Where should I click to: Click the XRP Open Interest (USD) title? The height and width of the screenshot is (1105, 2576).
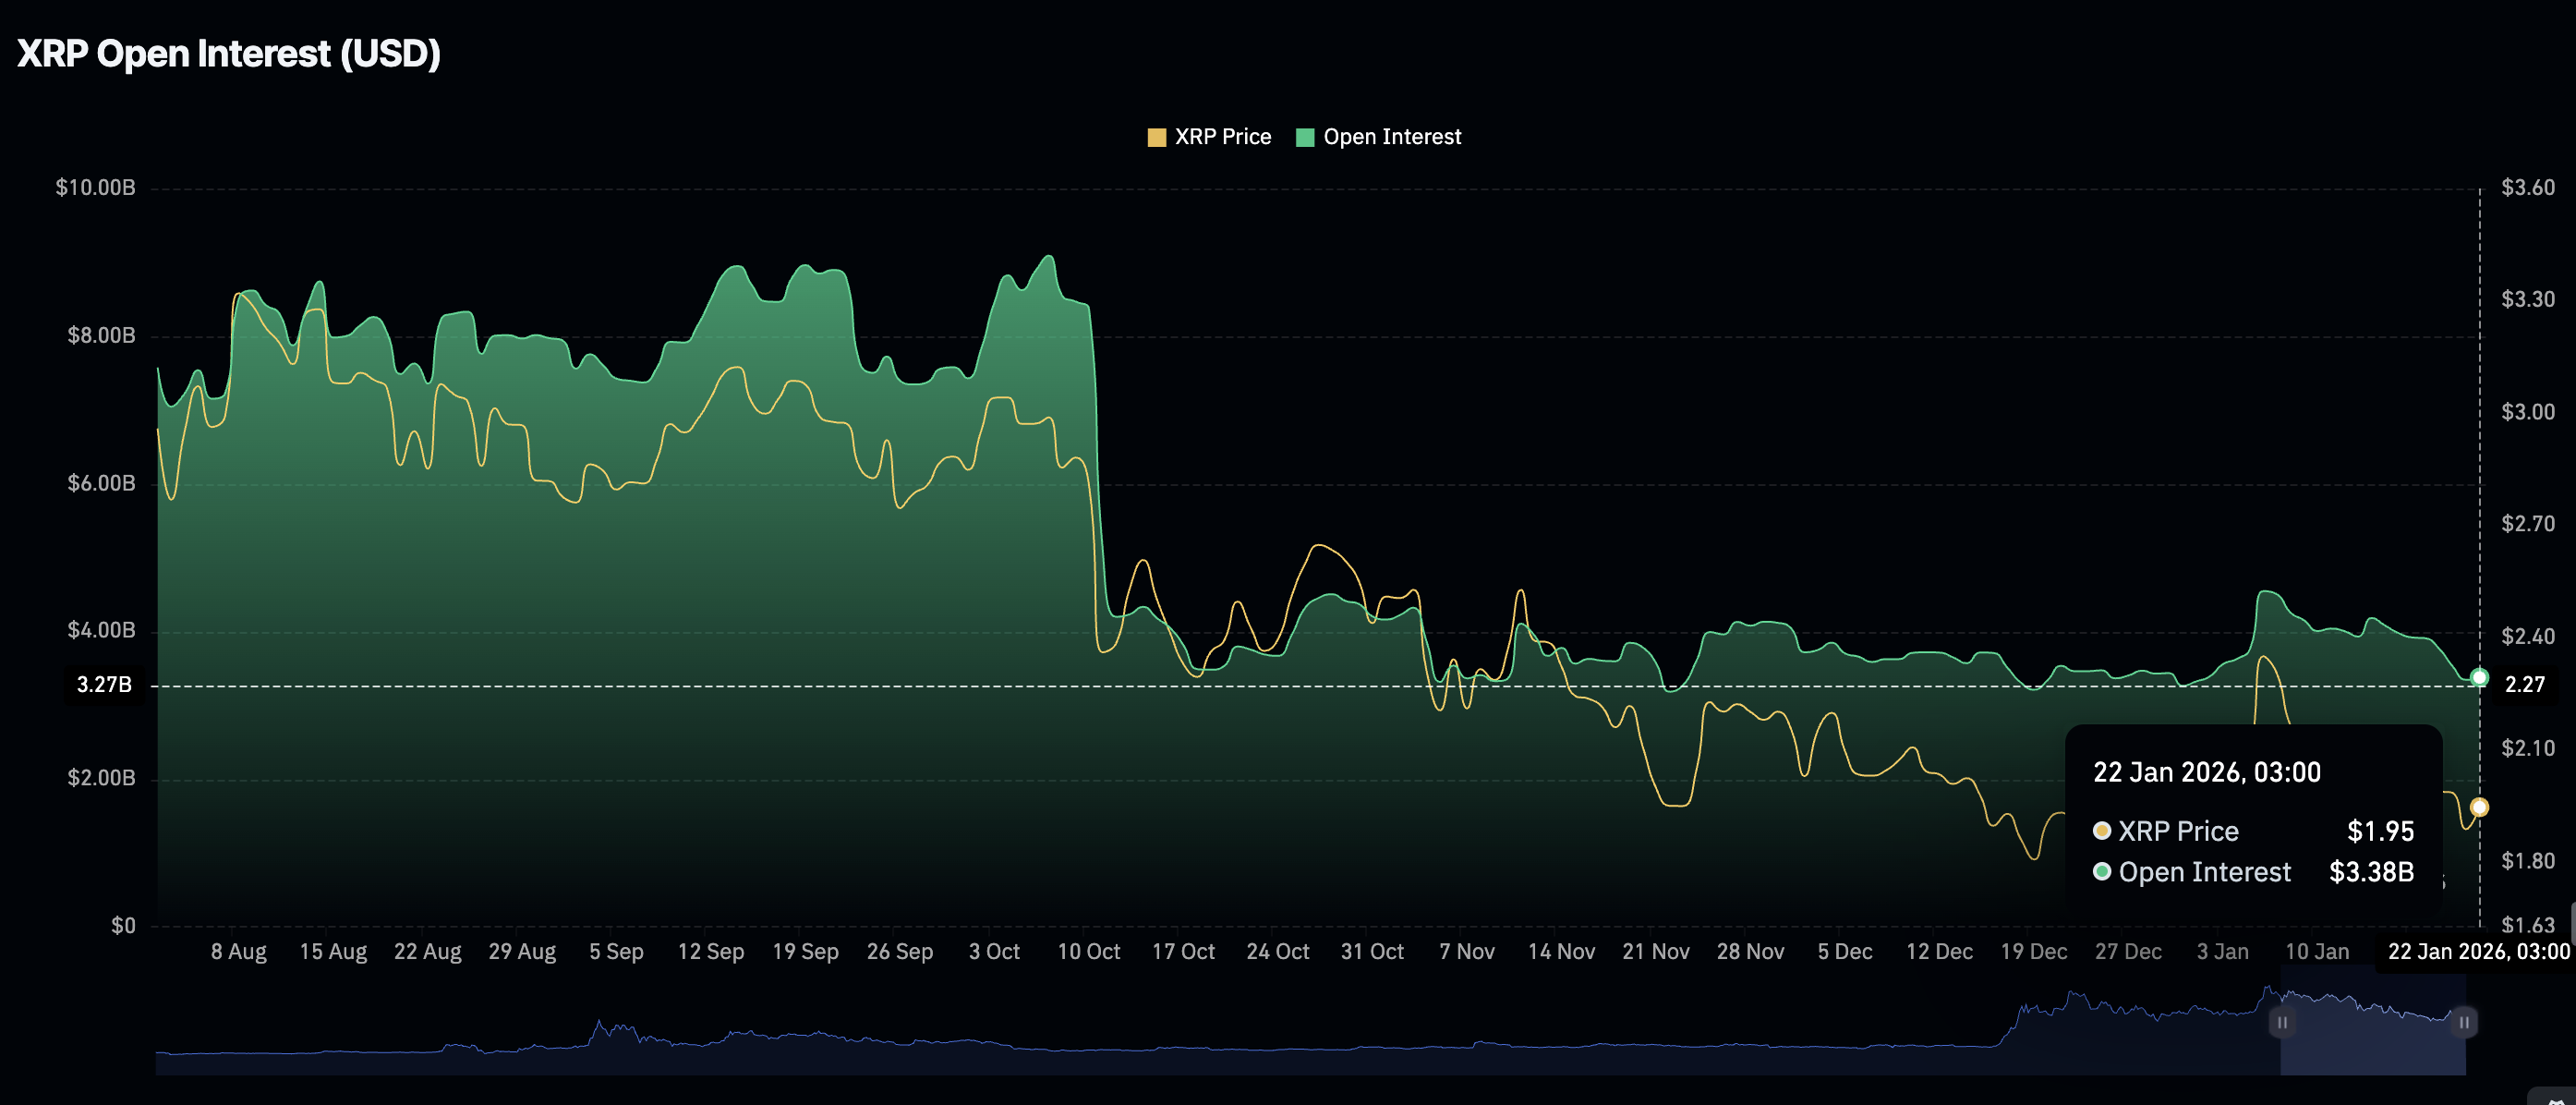coord(229,53)
